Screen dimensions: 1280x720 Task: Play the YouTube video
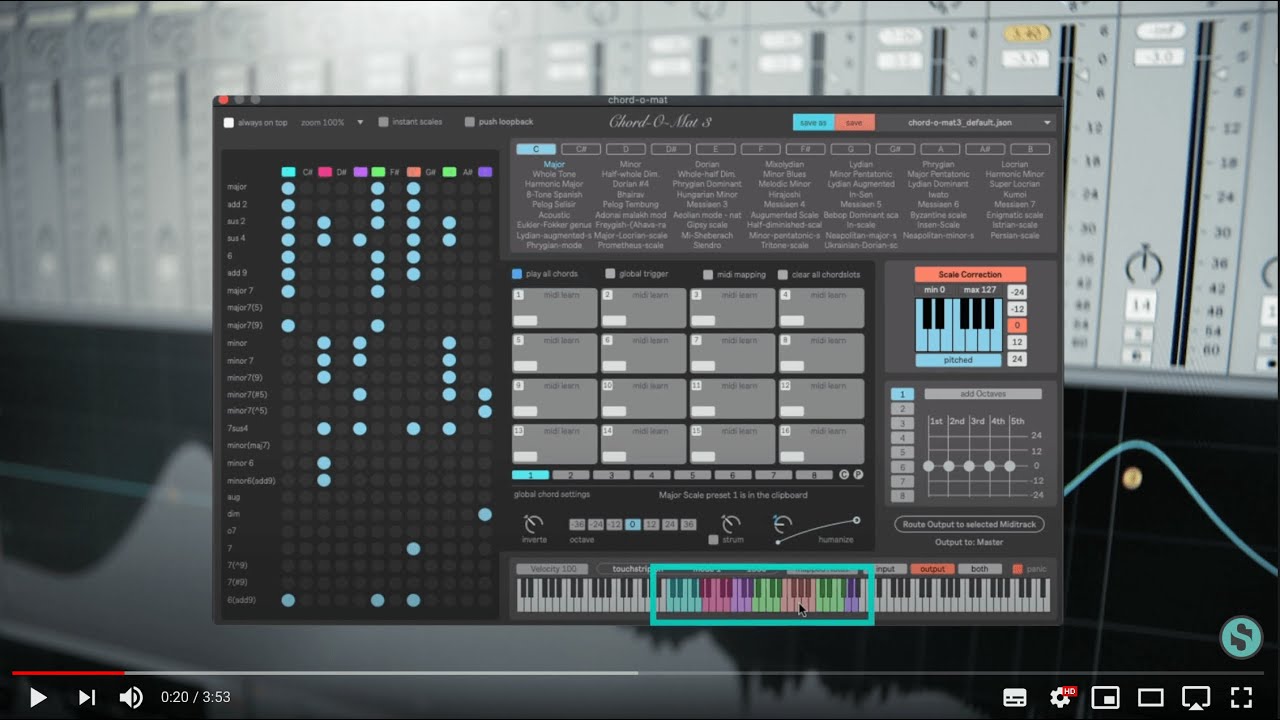coord(38,697)
